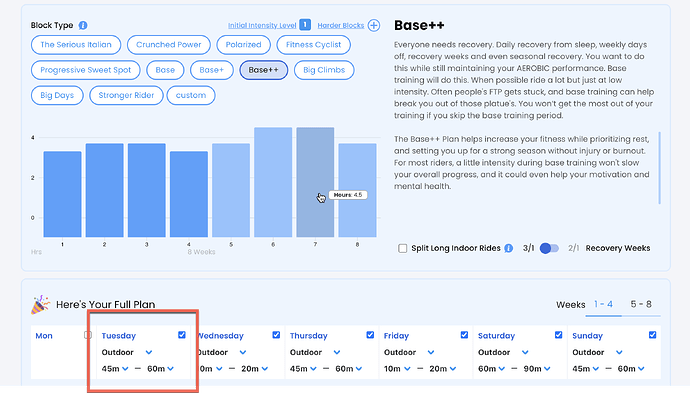The image size is (690, 393).
Task: Enable the Split Long Indoor Rides checkbox
Action: [403, 248]
